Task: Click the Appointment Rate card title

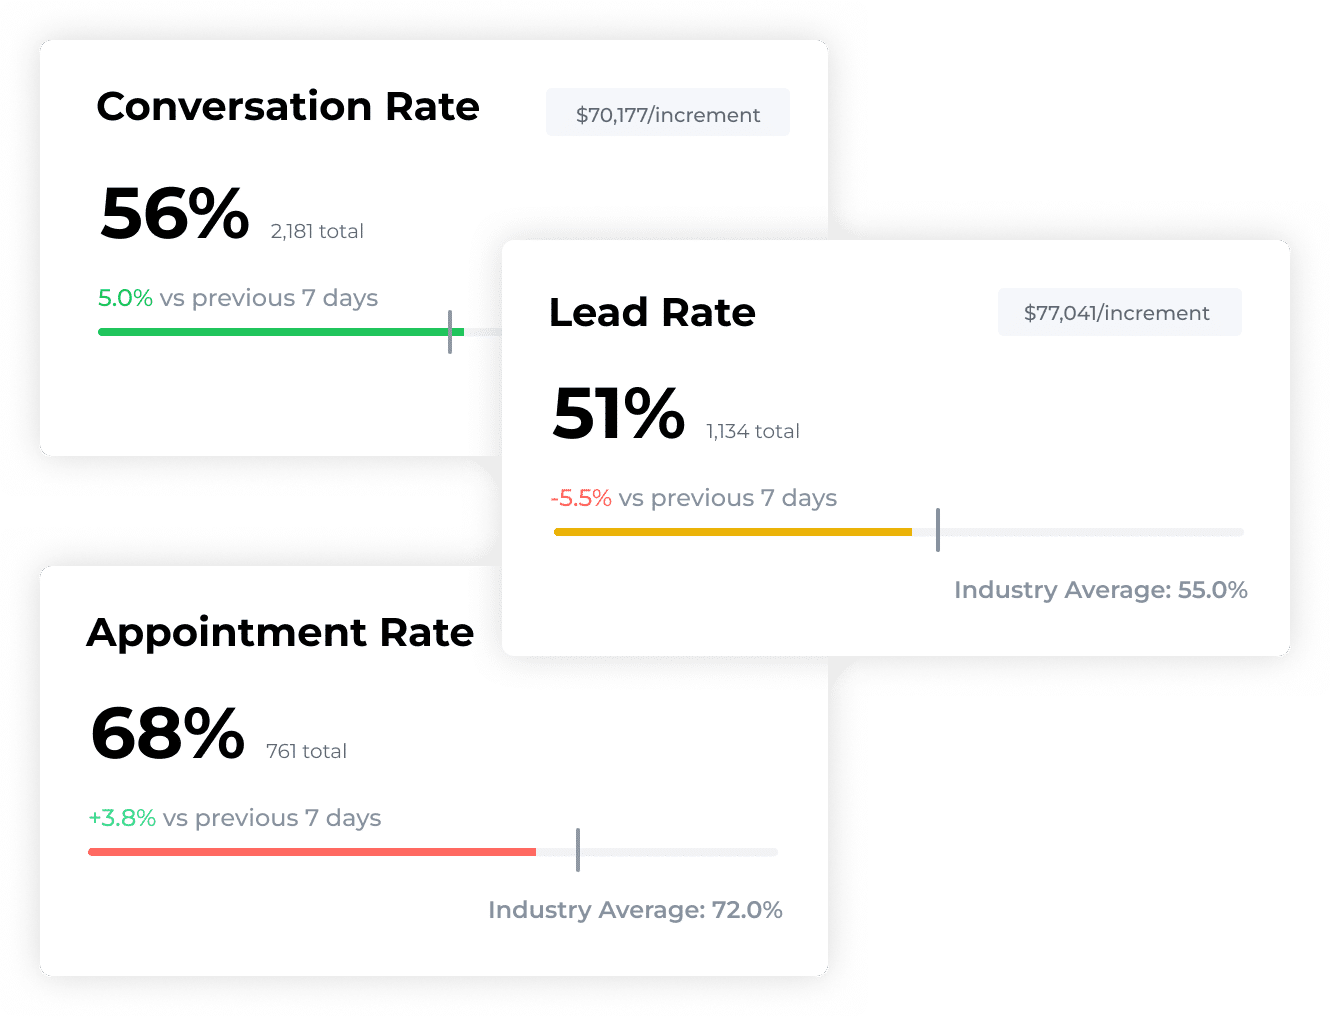Action: pos(280,633)
